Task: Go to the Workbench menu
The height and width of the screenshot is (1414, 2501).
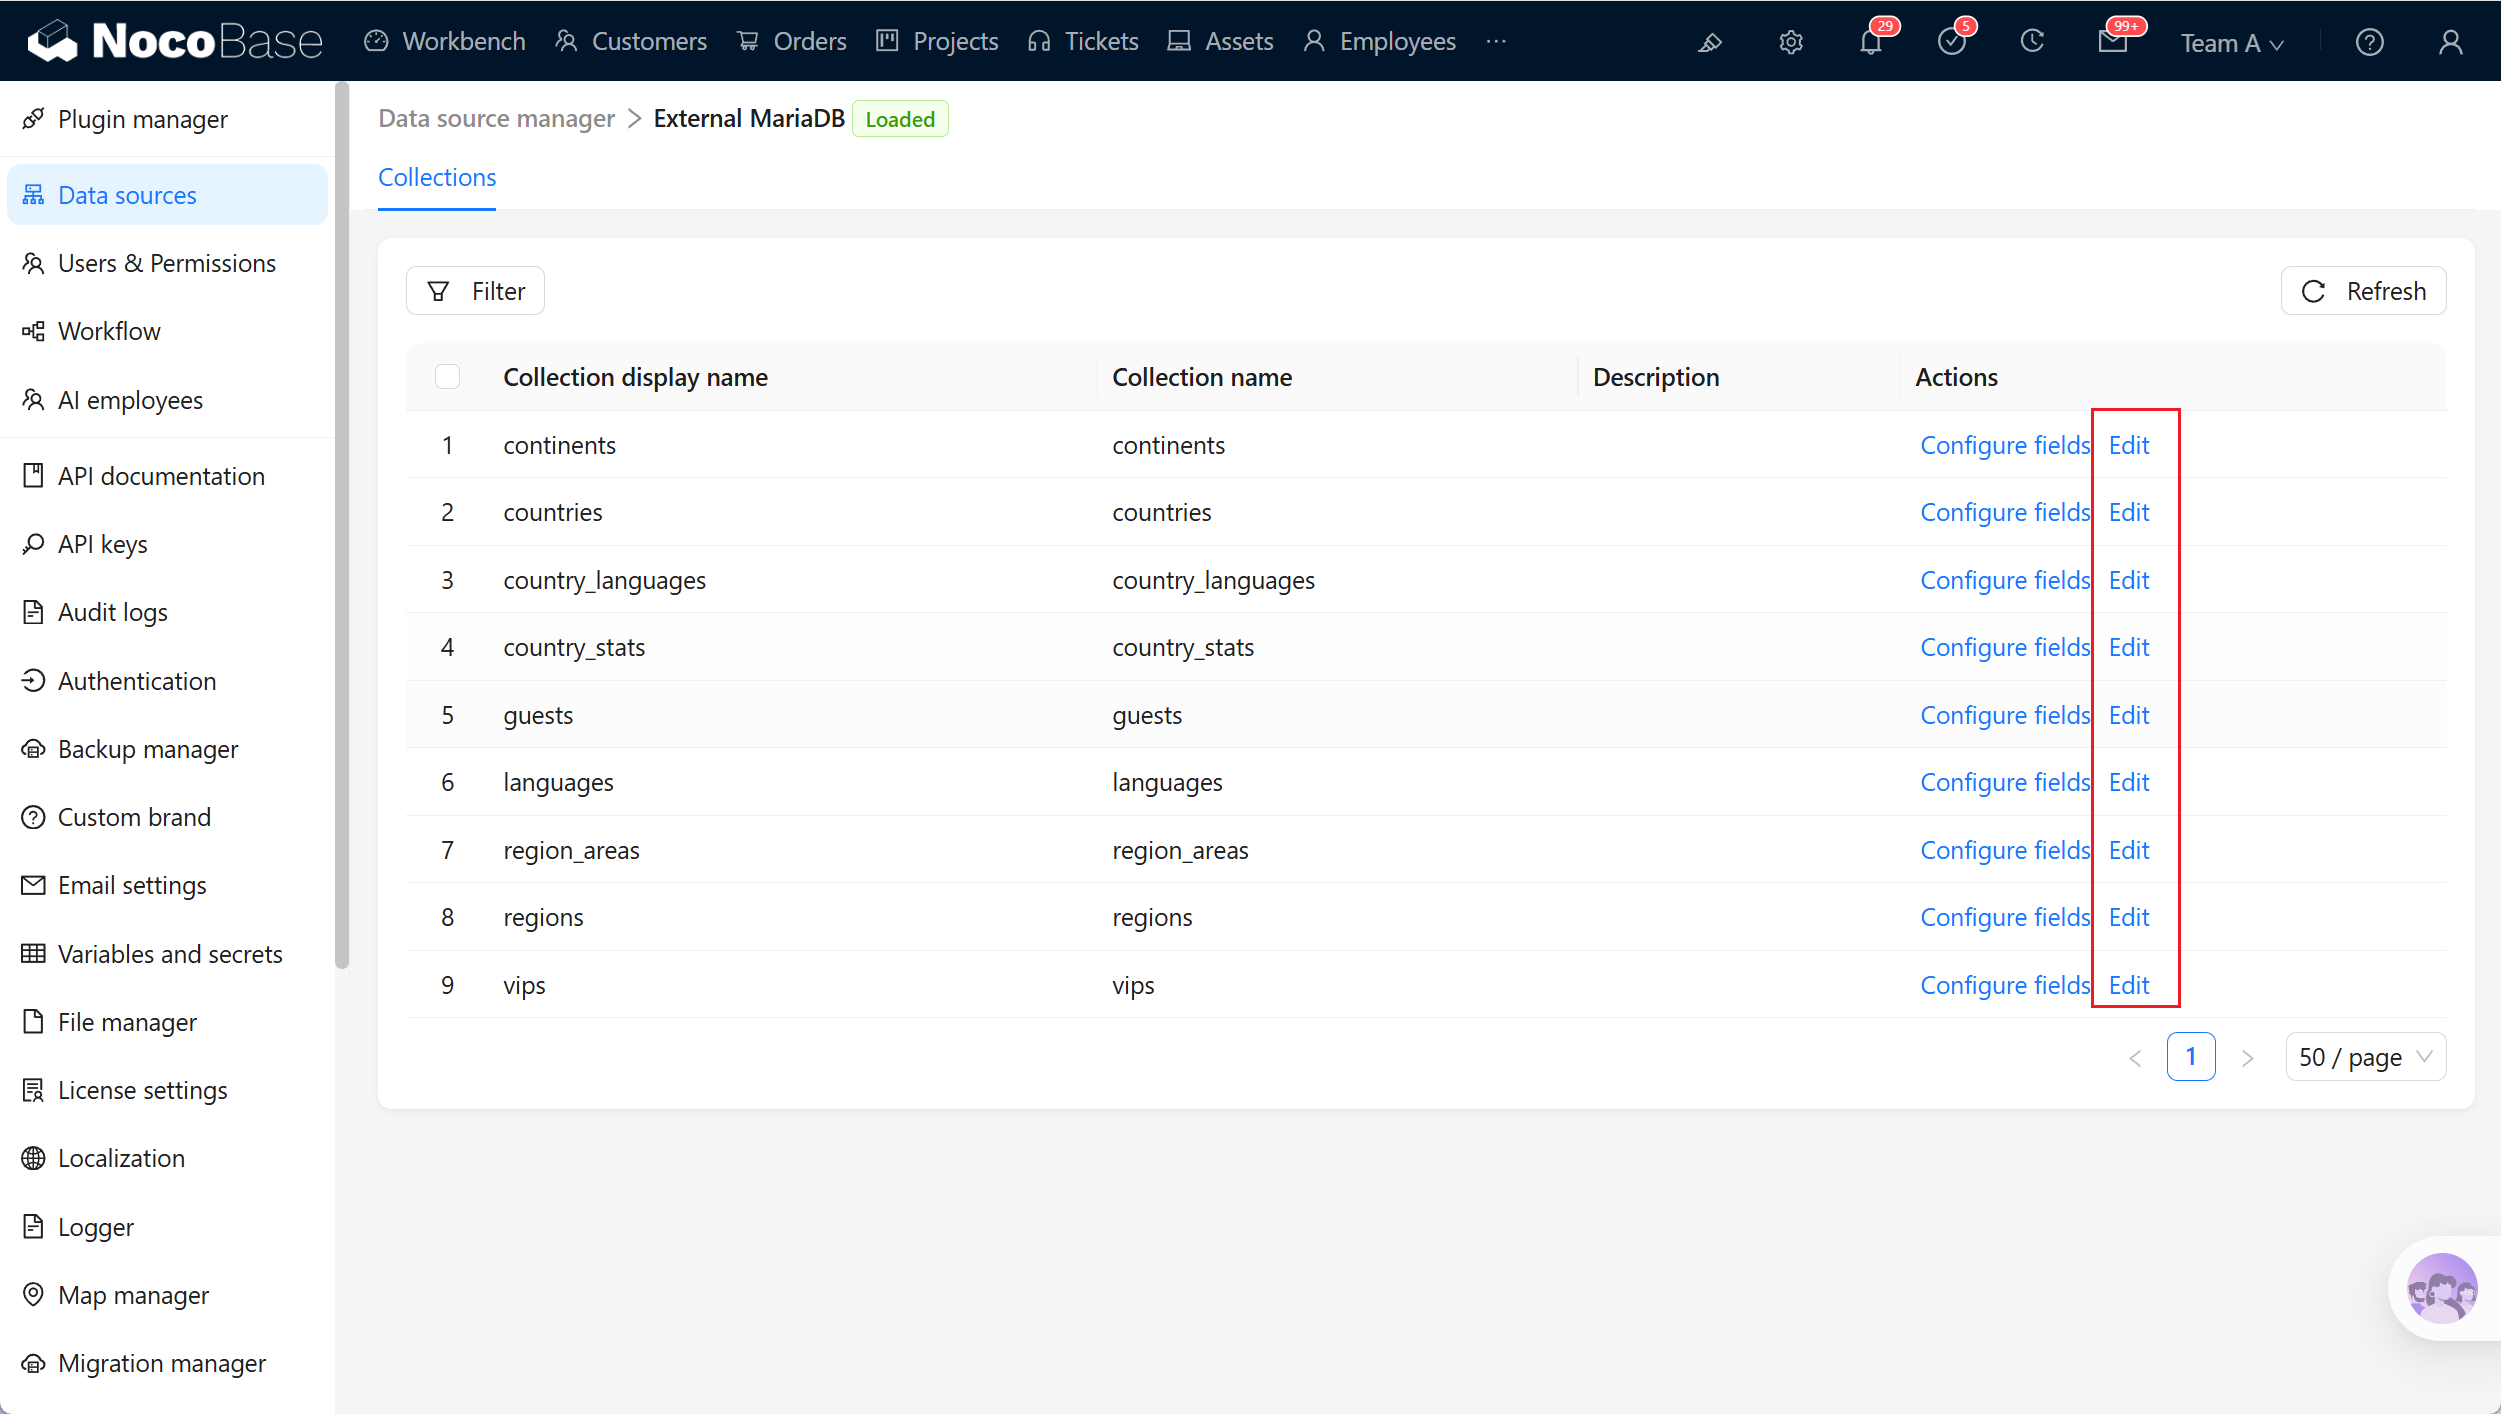Action: [x=445, y=41]
